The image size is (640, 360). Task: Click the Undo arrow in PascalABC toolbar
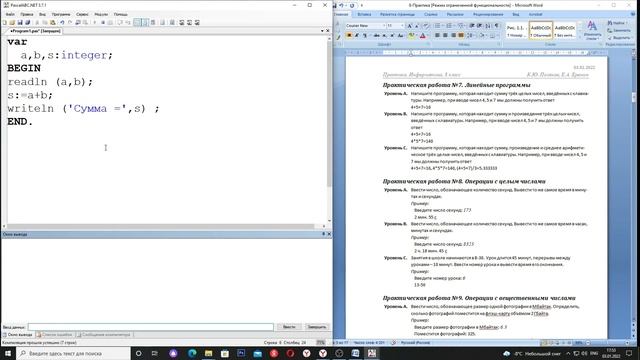[62, 22]
